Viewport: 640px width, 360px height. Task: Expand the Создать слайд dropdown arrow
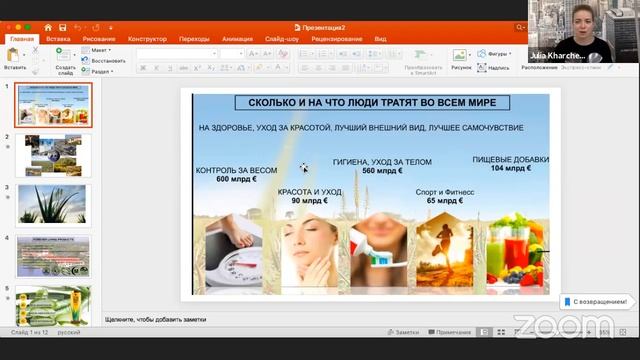[74, 55]
